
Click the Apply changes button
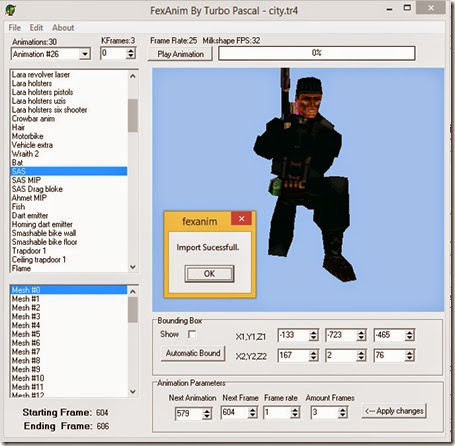point(394,411)
